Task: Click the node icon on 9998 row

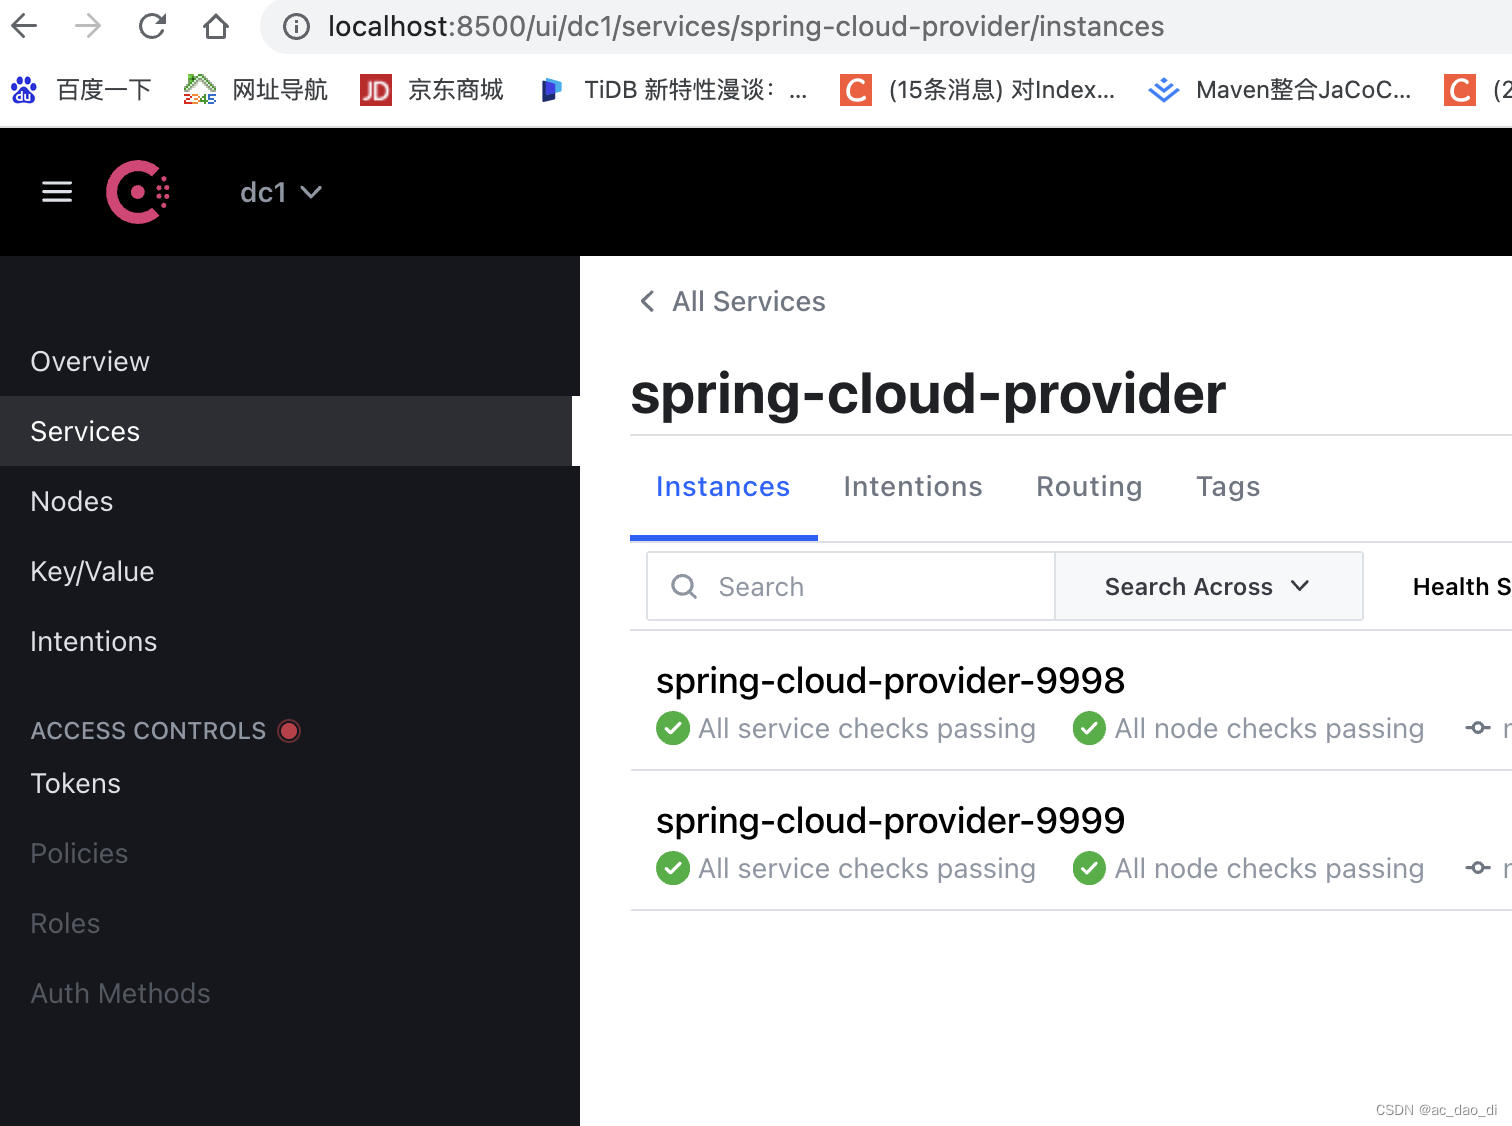Action: [x=1478, y=728]
